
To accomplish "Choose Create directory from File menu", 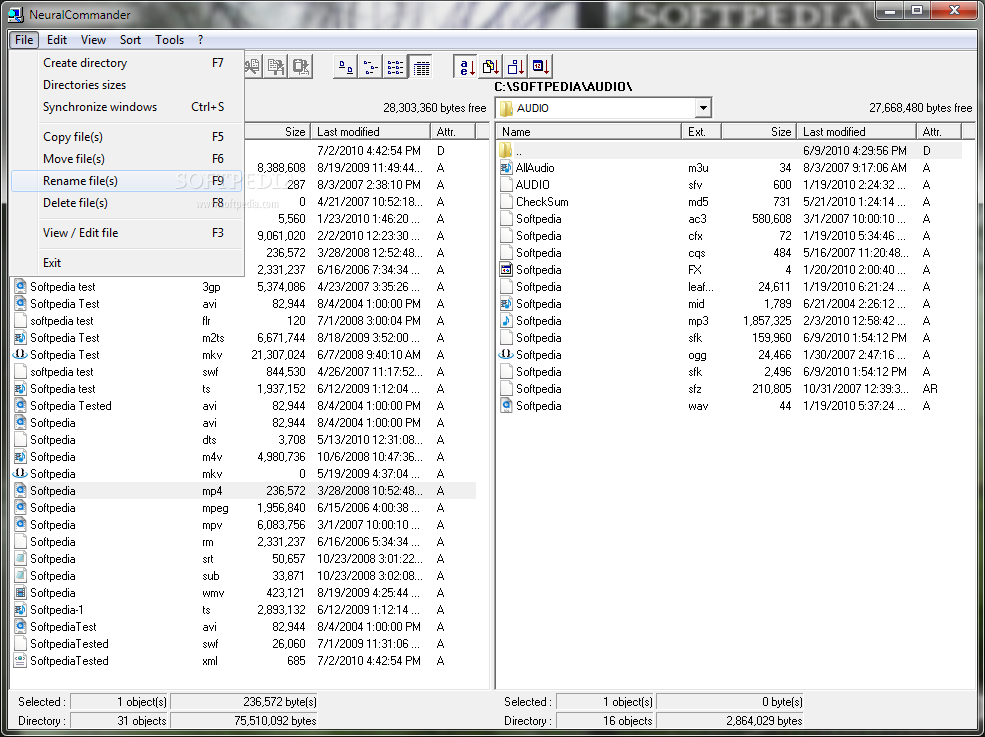I will pos(126,63).
